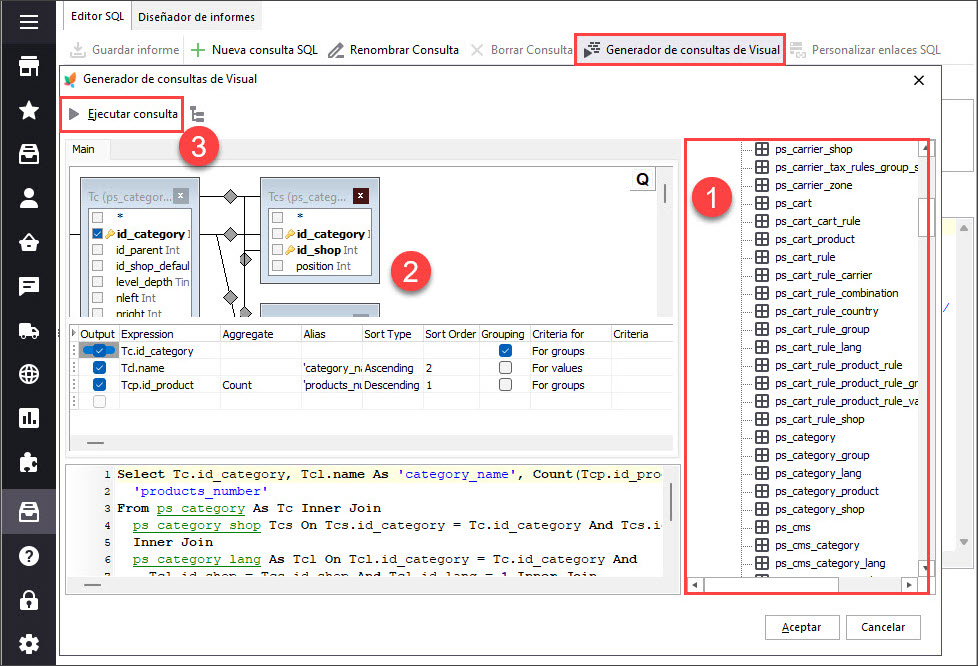The image size is (978, 666).
Task: Create a Nueva consulta SQL
Action: click(254, 50)
